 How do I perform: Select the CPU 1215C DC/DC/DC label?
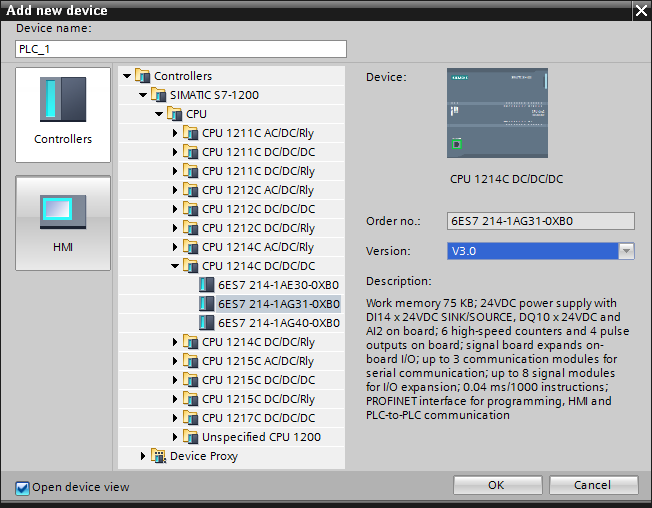point(259,380)
